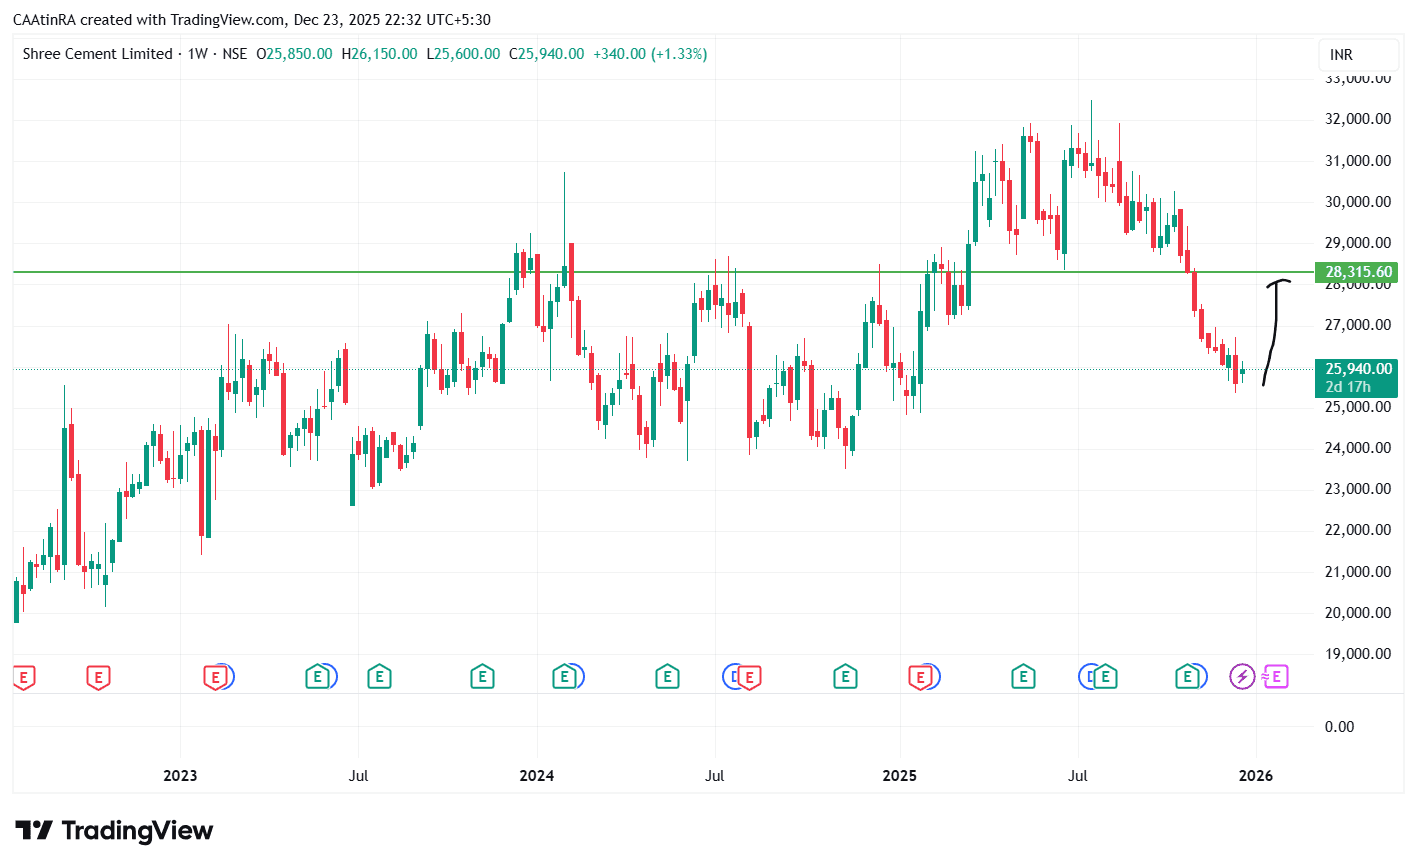Click the 25,940.00 current price label
1417x868 pixels.
pos(1358,369)
